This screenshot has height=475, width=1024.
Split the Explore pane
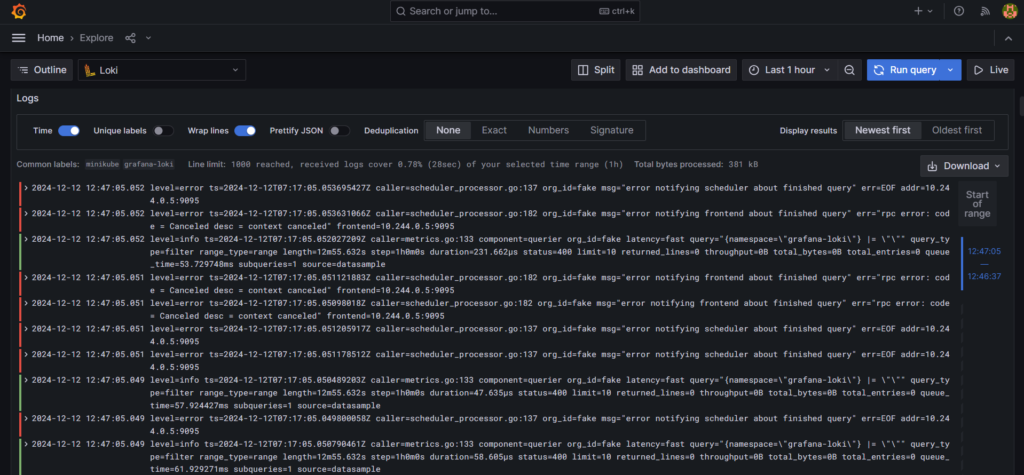coord(596,70)
